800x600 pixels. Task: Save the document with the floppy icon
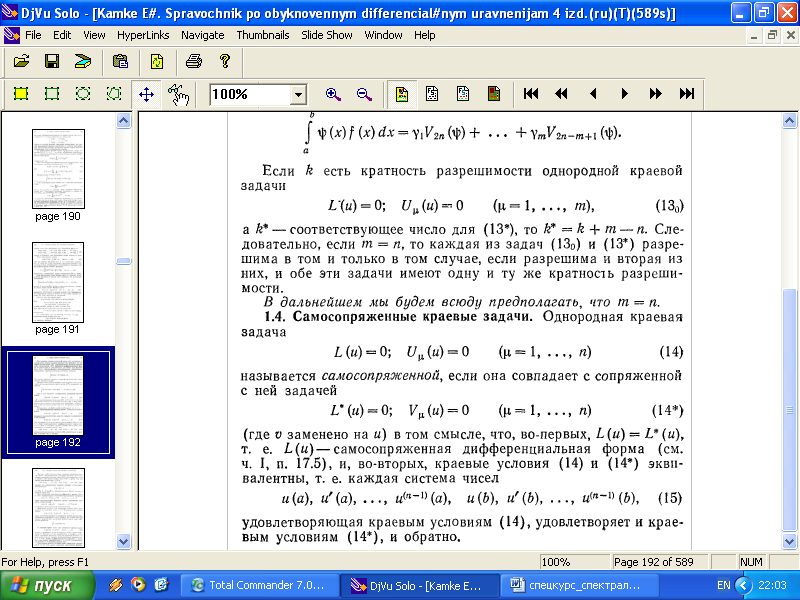tap(52, 62)
